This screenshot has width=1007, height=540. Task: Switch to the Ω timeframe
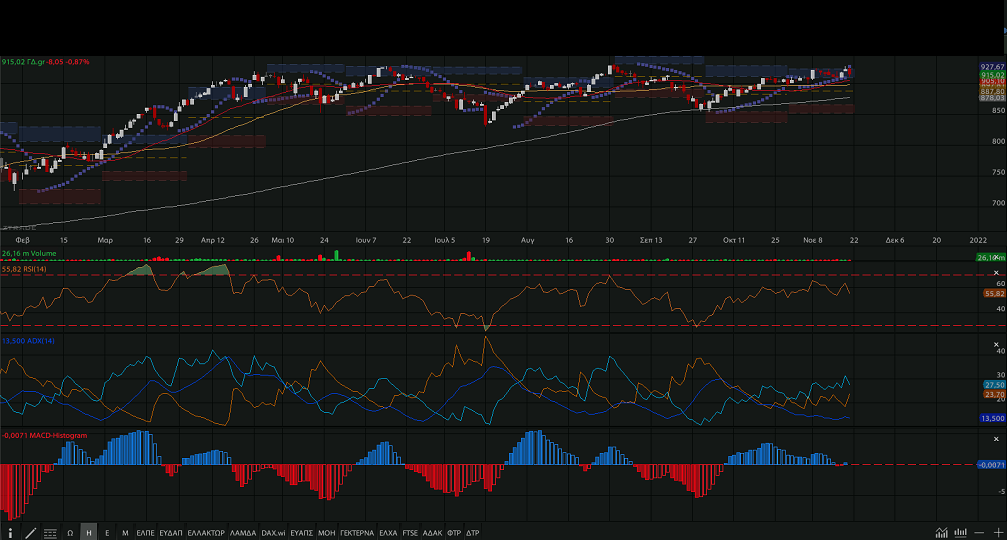70,532
